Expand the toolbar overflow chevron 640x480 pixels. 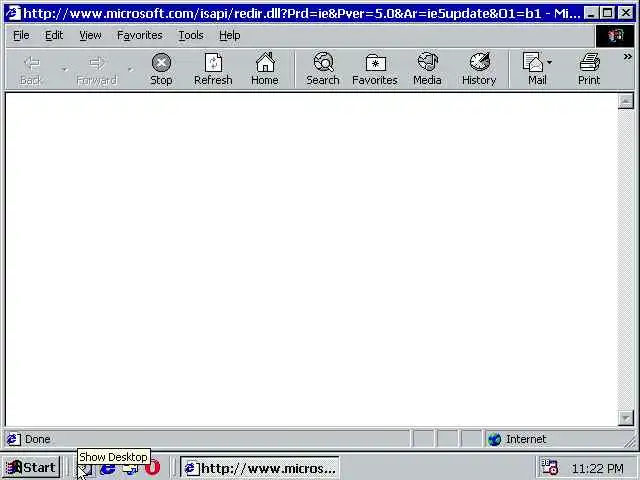pyautogui.click(x=628, y=57)
